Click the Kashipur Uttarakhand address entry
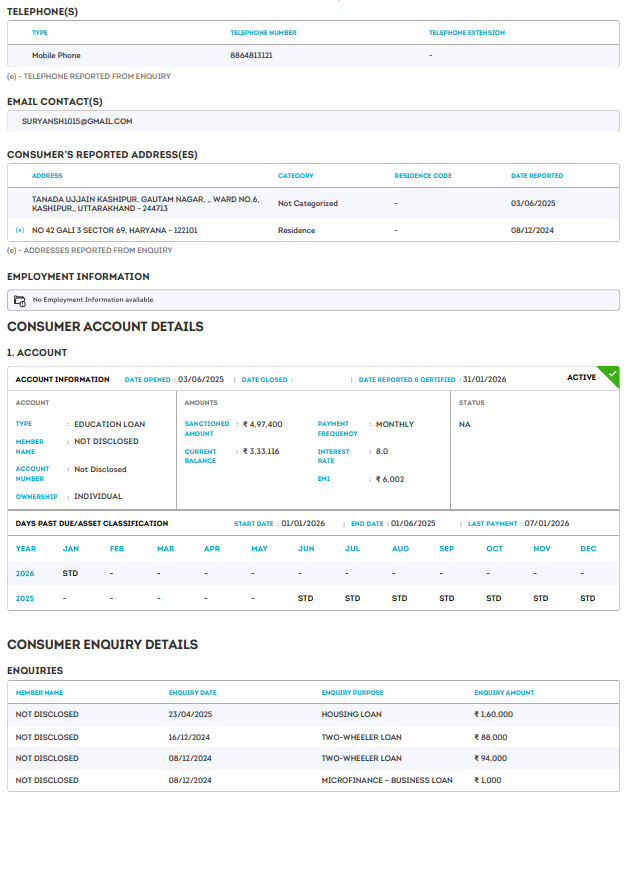 (145, 203)
